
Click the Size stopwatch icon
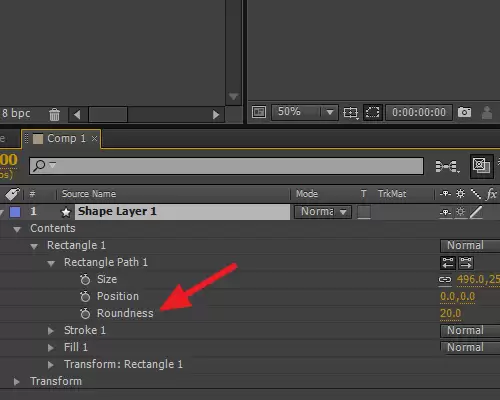(85, 279)
